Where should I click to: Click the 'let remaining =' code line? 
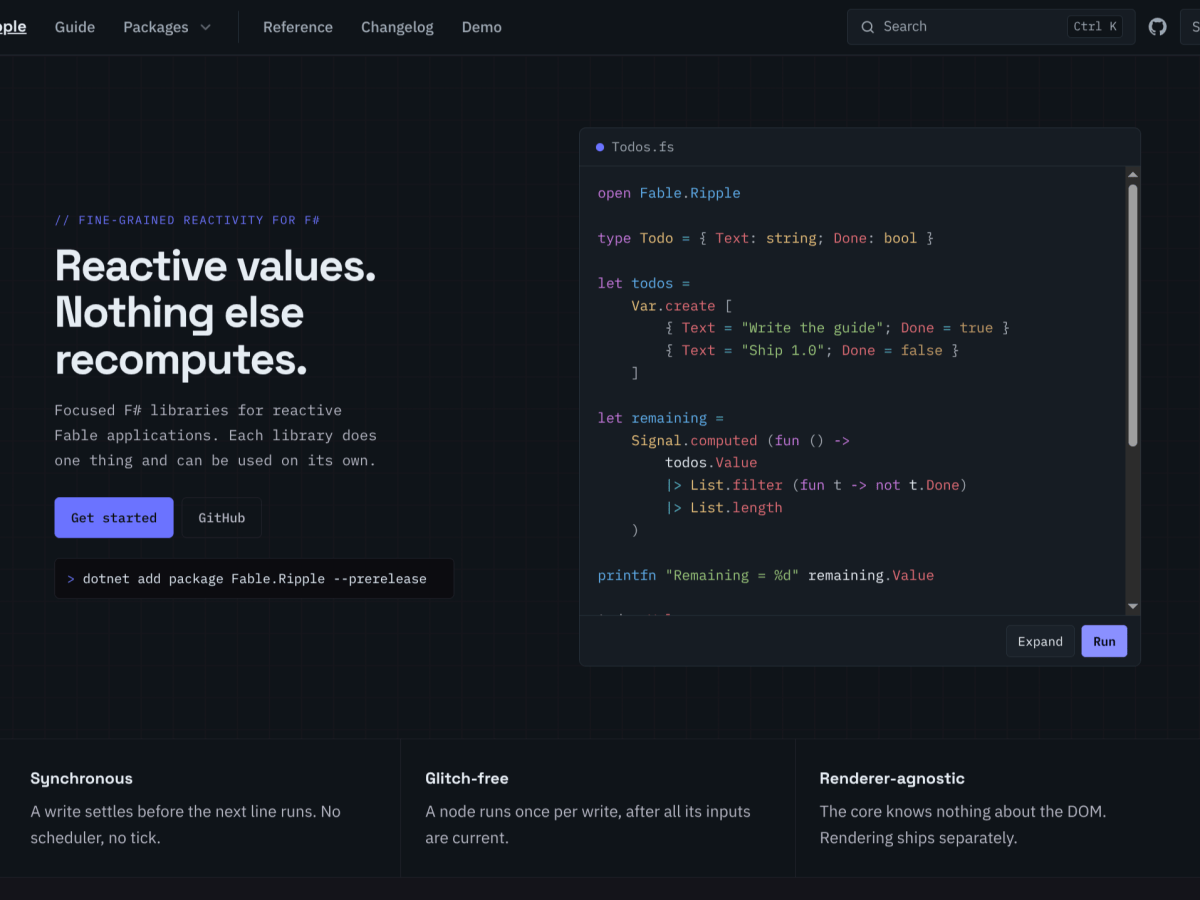click(660, 418)
